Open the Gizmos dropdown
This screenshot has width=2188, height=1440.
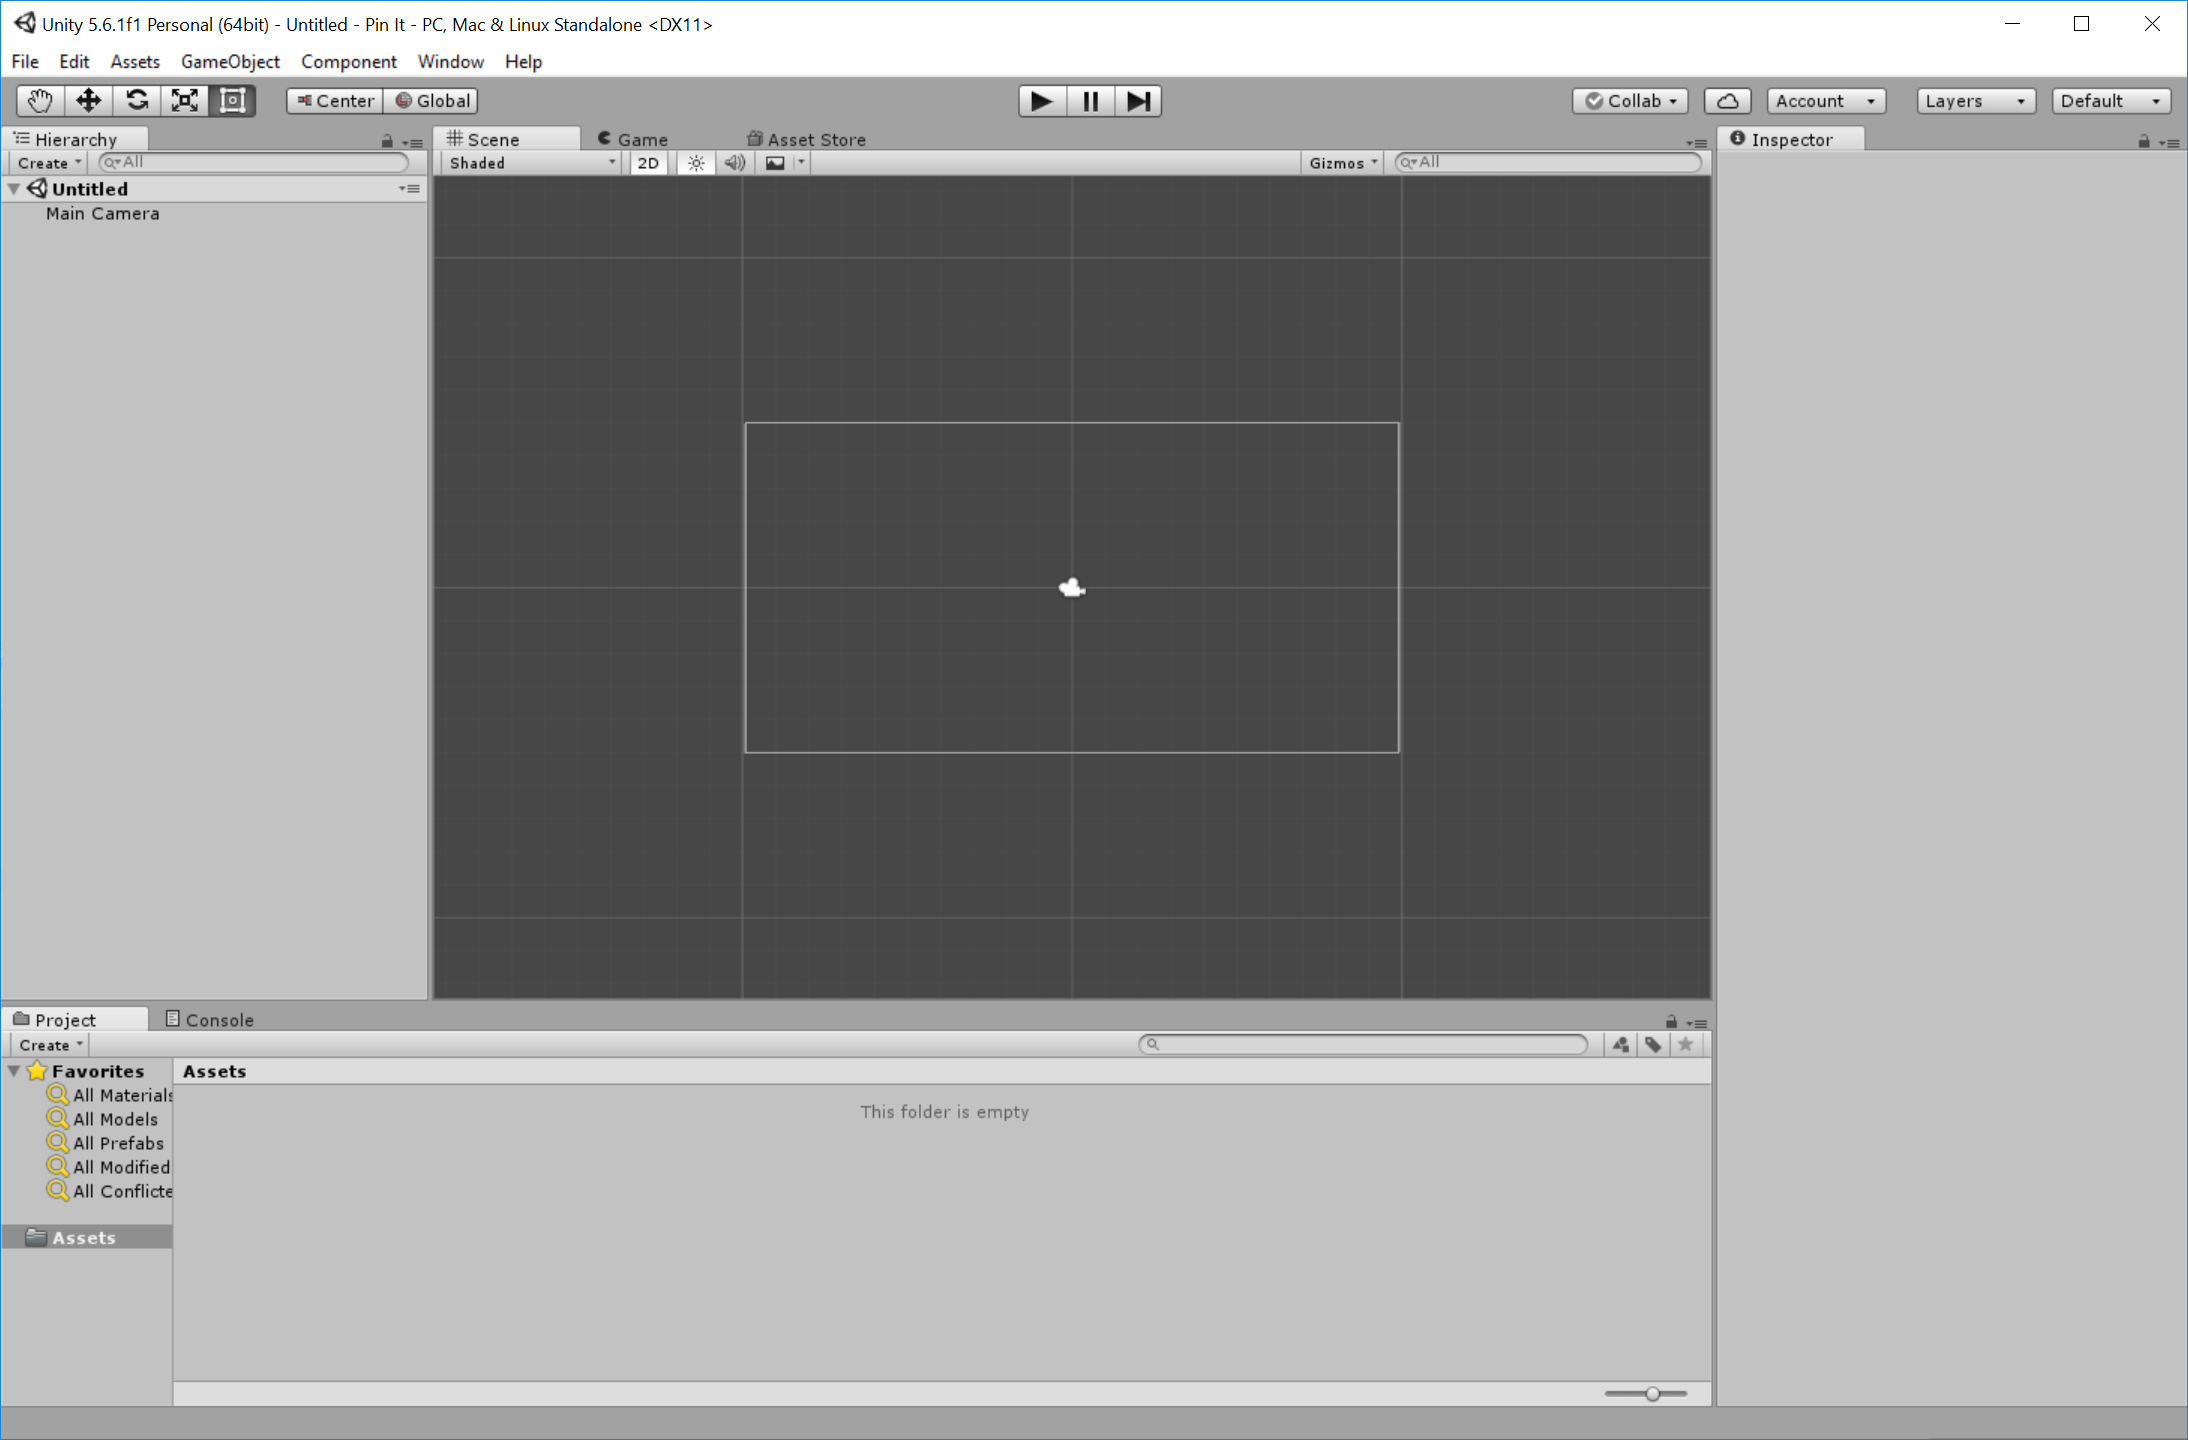(x=1341, y=162)
